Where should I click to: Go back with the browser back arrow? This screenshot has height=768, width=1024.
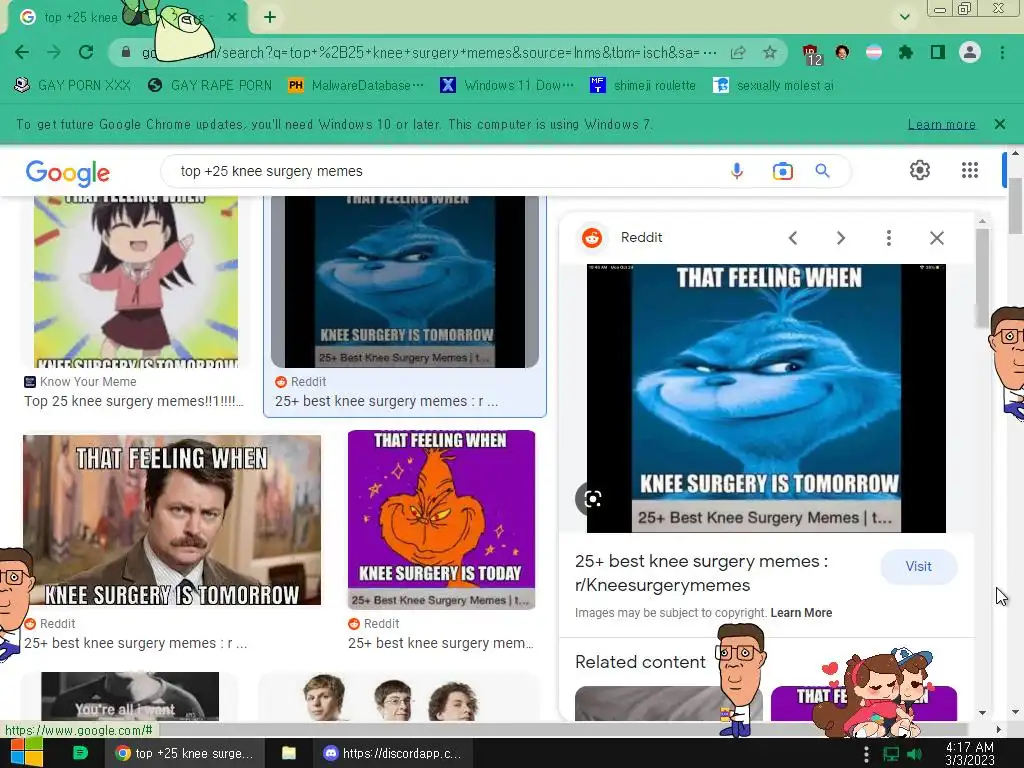point(22,52)
